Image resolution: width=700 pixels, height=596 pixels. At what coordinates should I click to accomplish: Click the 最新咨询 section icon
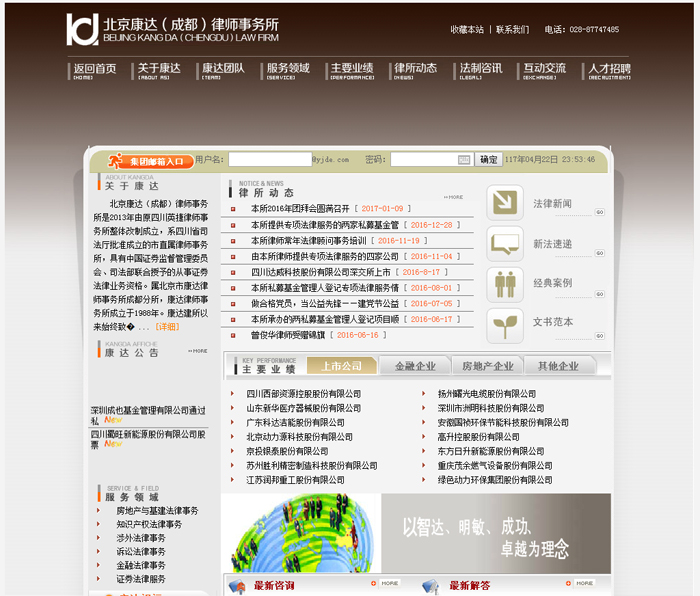(x=237, y=586)
